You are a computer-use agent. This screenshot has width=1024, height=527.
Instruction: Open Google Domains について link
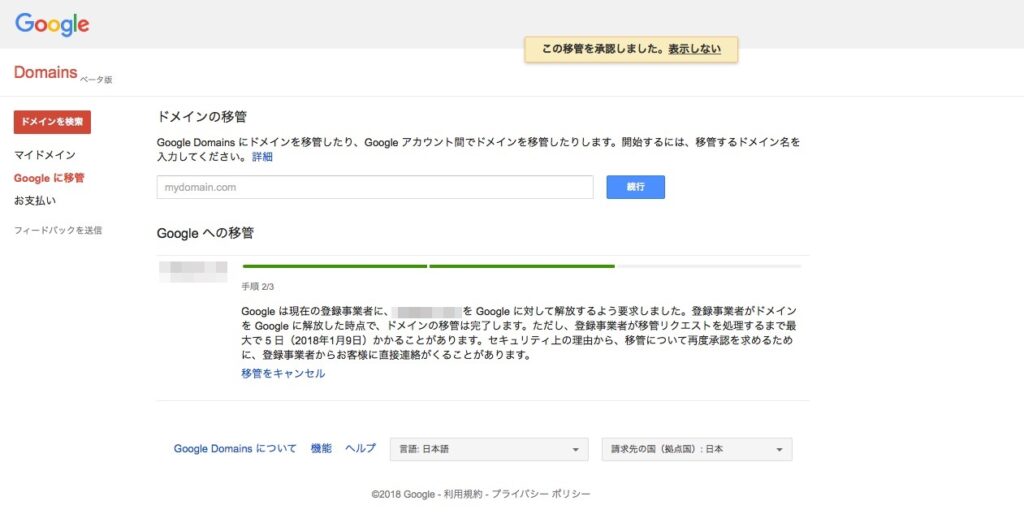pos(235,449)
